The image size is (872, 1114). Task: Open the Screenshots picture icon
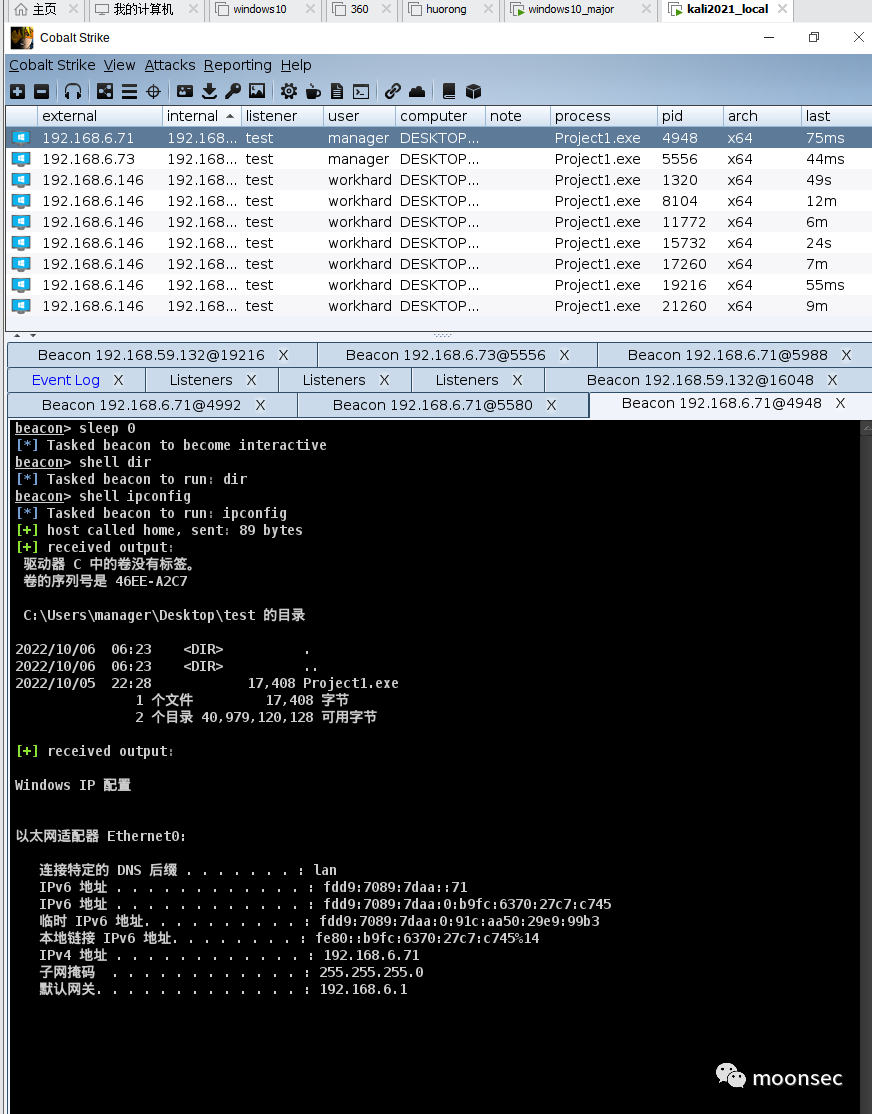[257, 91]
